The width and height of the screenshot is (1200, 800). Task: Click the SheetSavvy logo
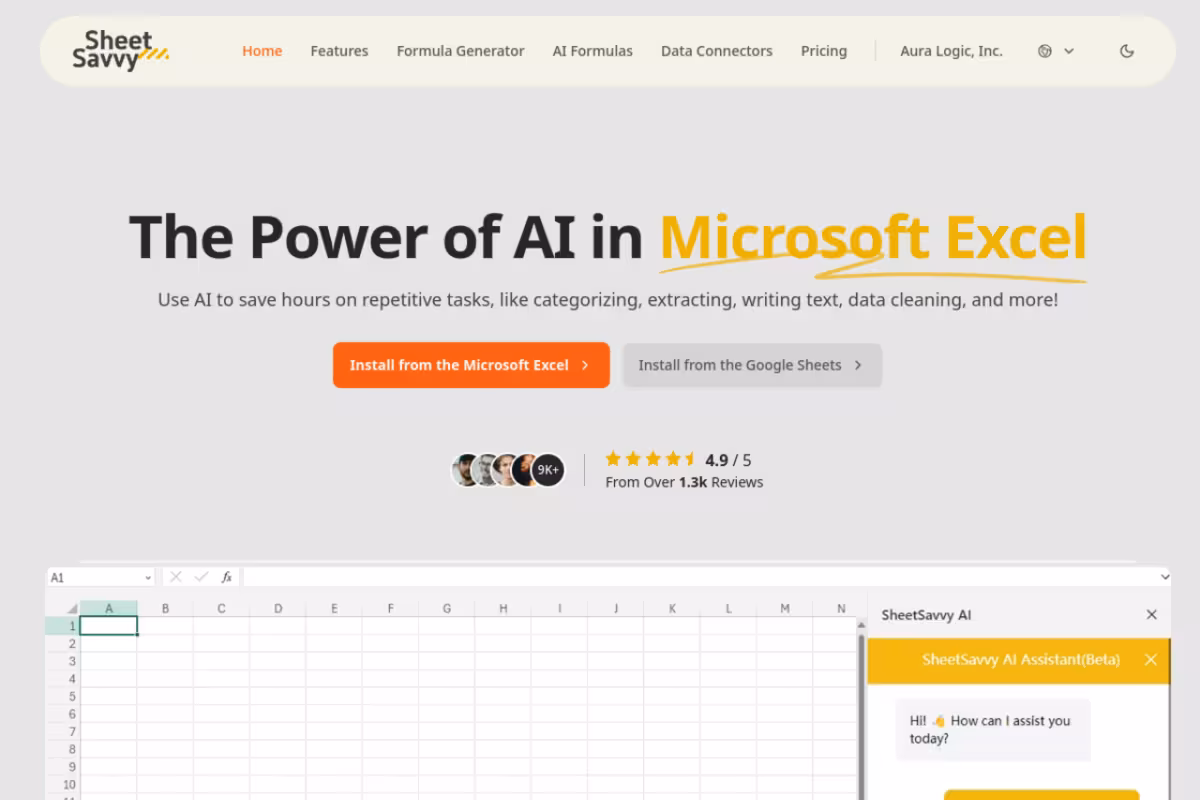tap(120, 50)
